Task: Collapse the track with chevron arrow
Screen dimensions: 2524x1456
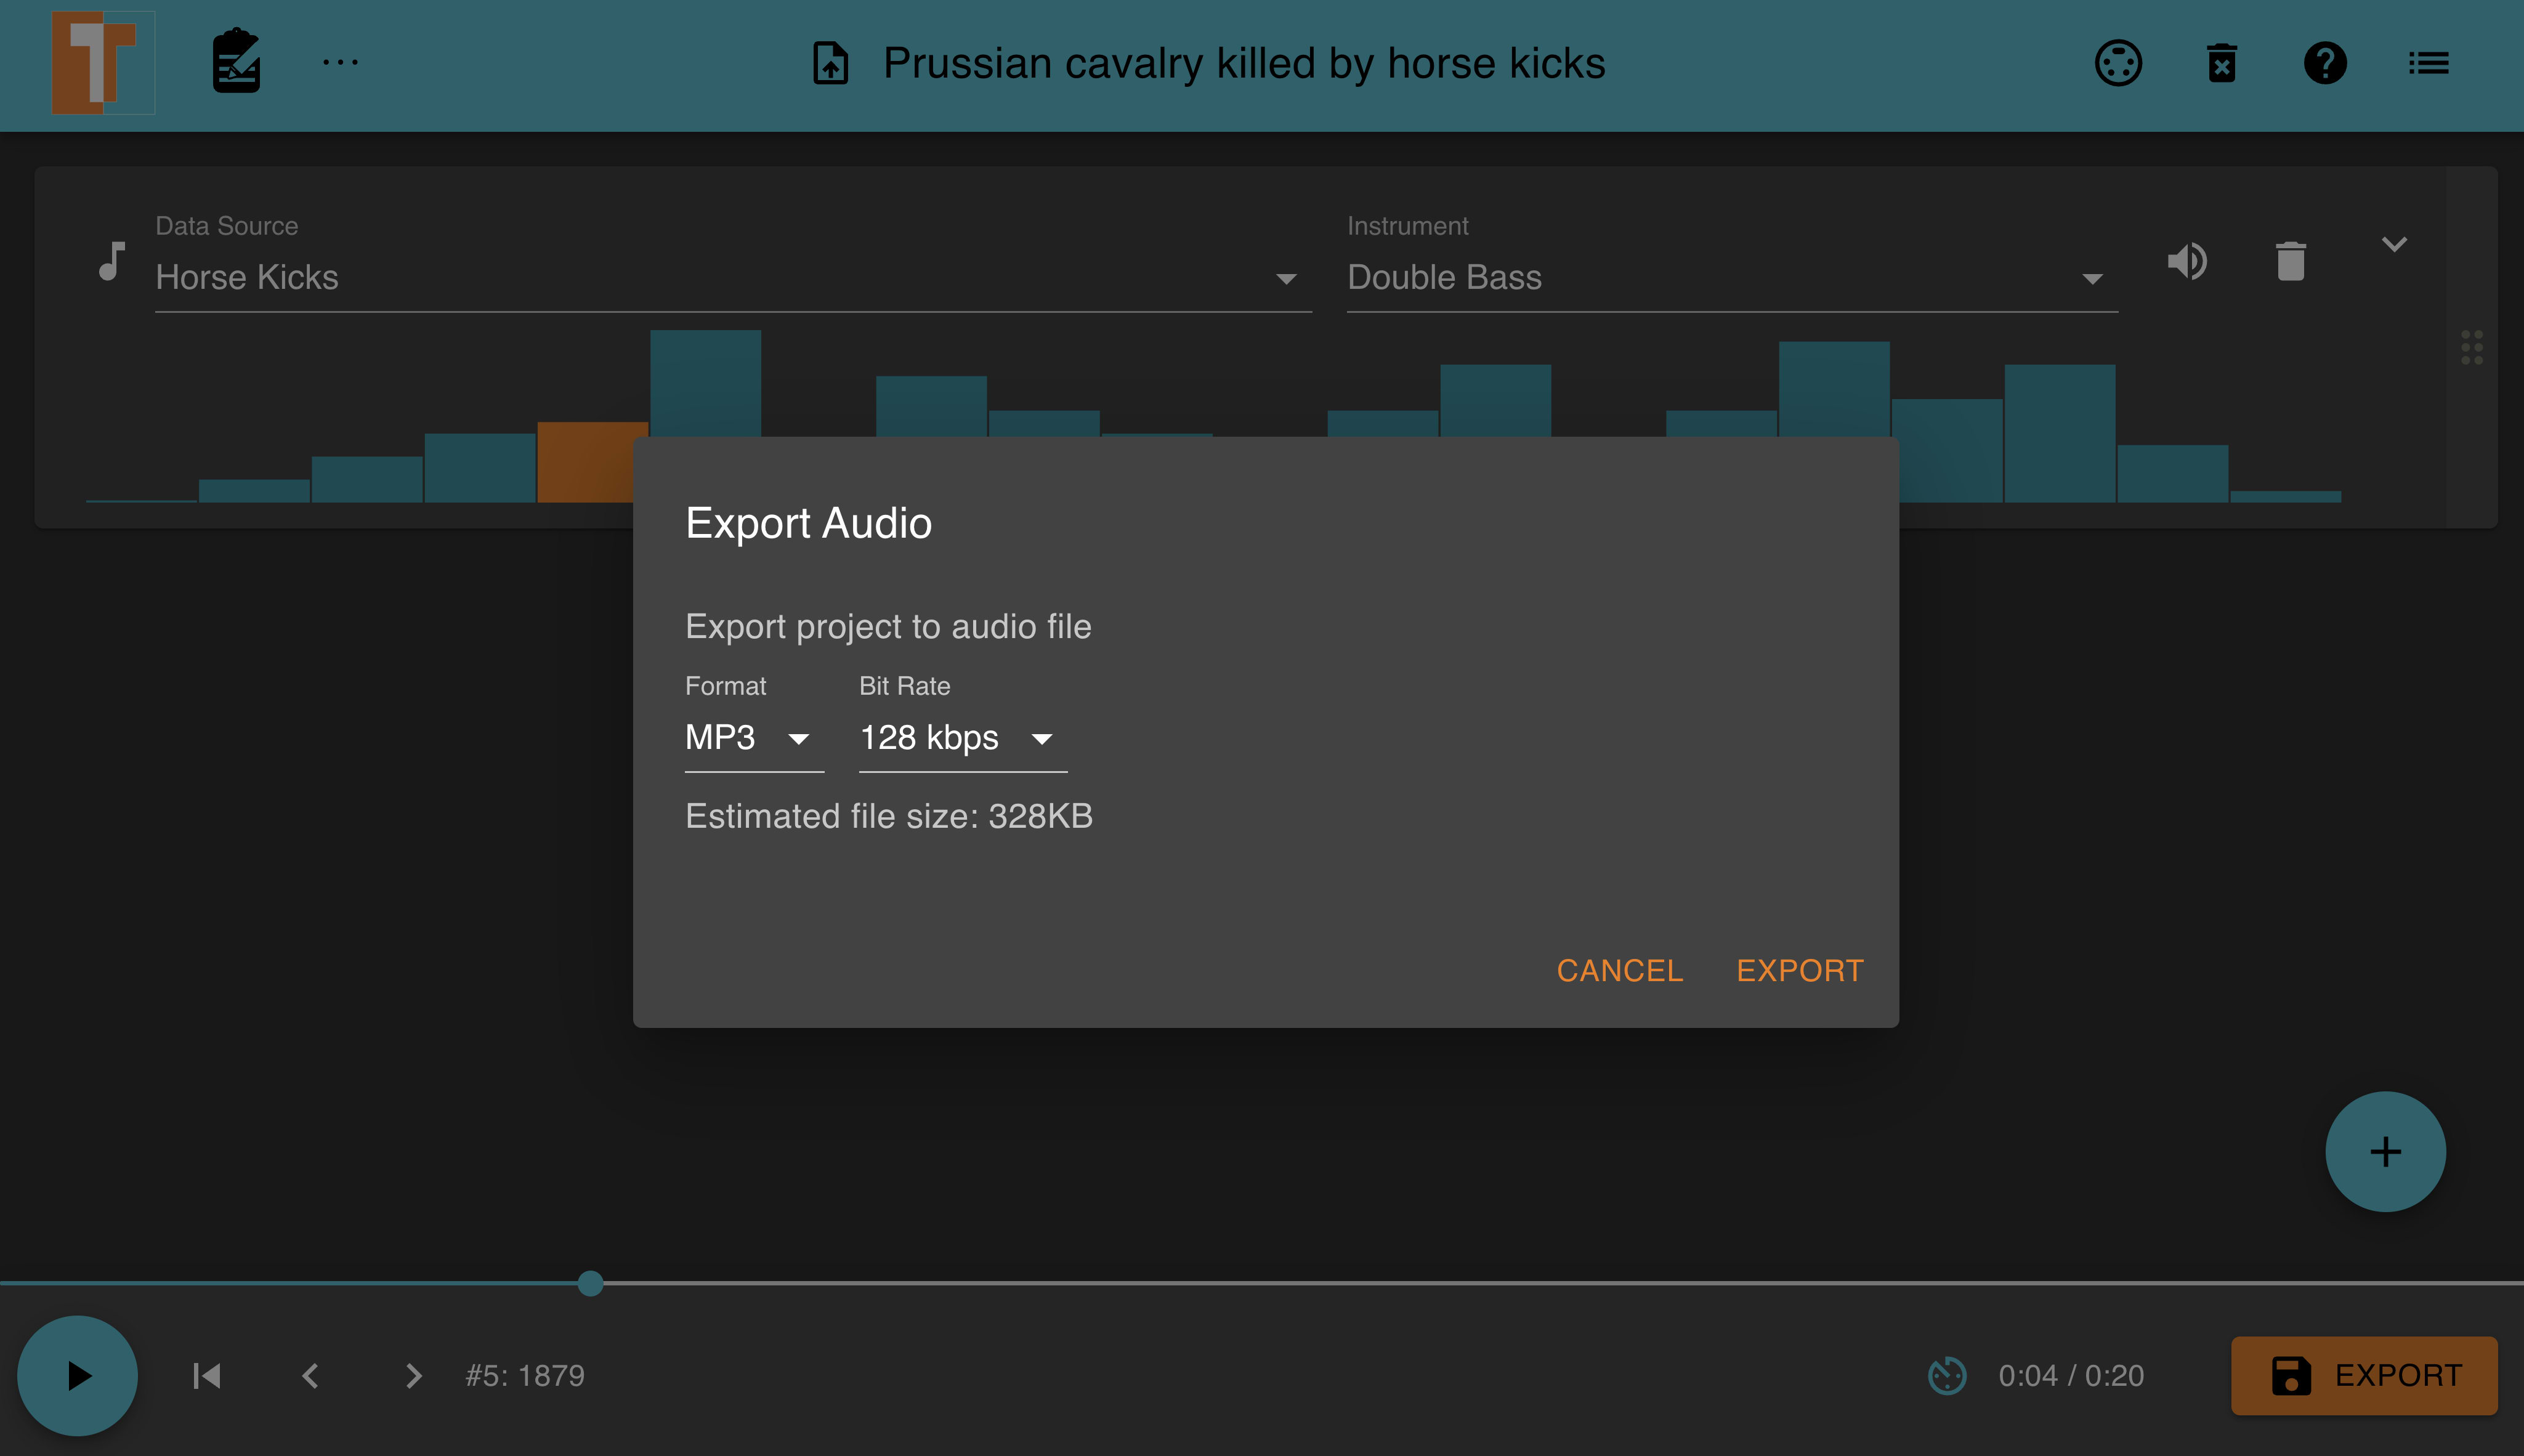Action: point(2394,244)
